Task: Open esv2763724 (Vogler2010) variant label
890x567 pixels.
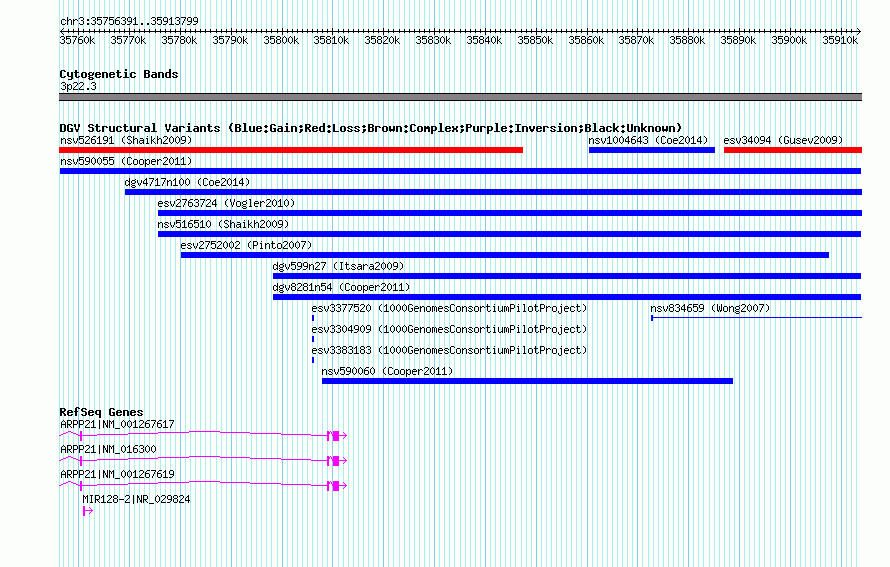Action: 226,203
